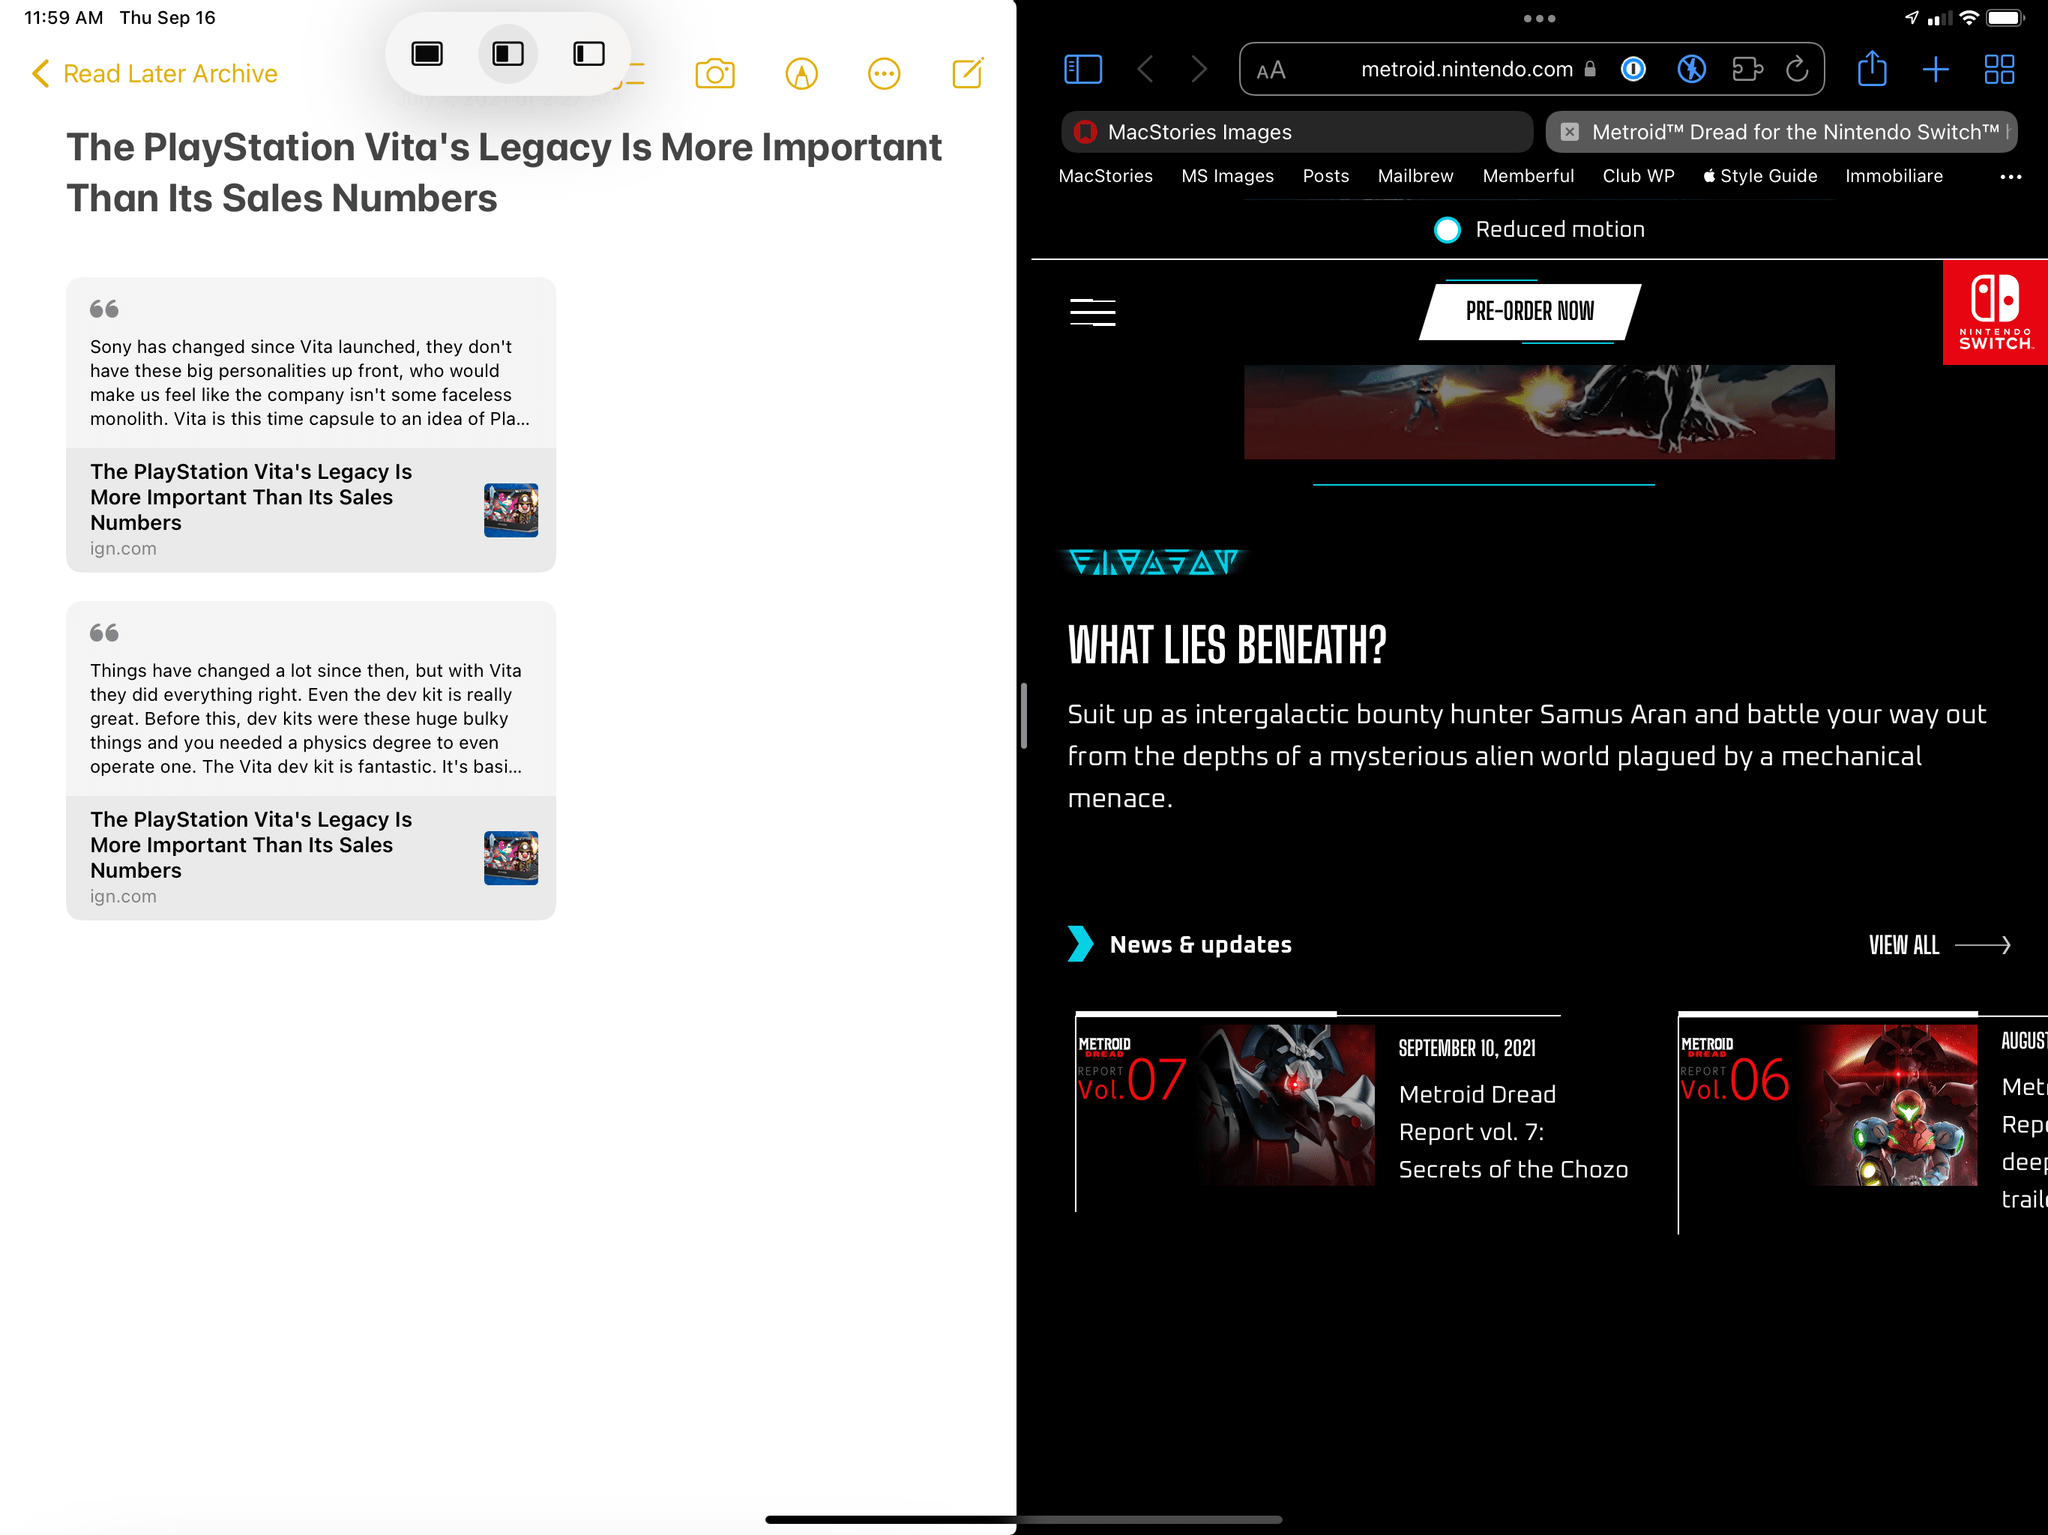Open the Safari share sheet
This screenshot has height=1535, width=2048.
1872,68
